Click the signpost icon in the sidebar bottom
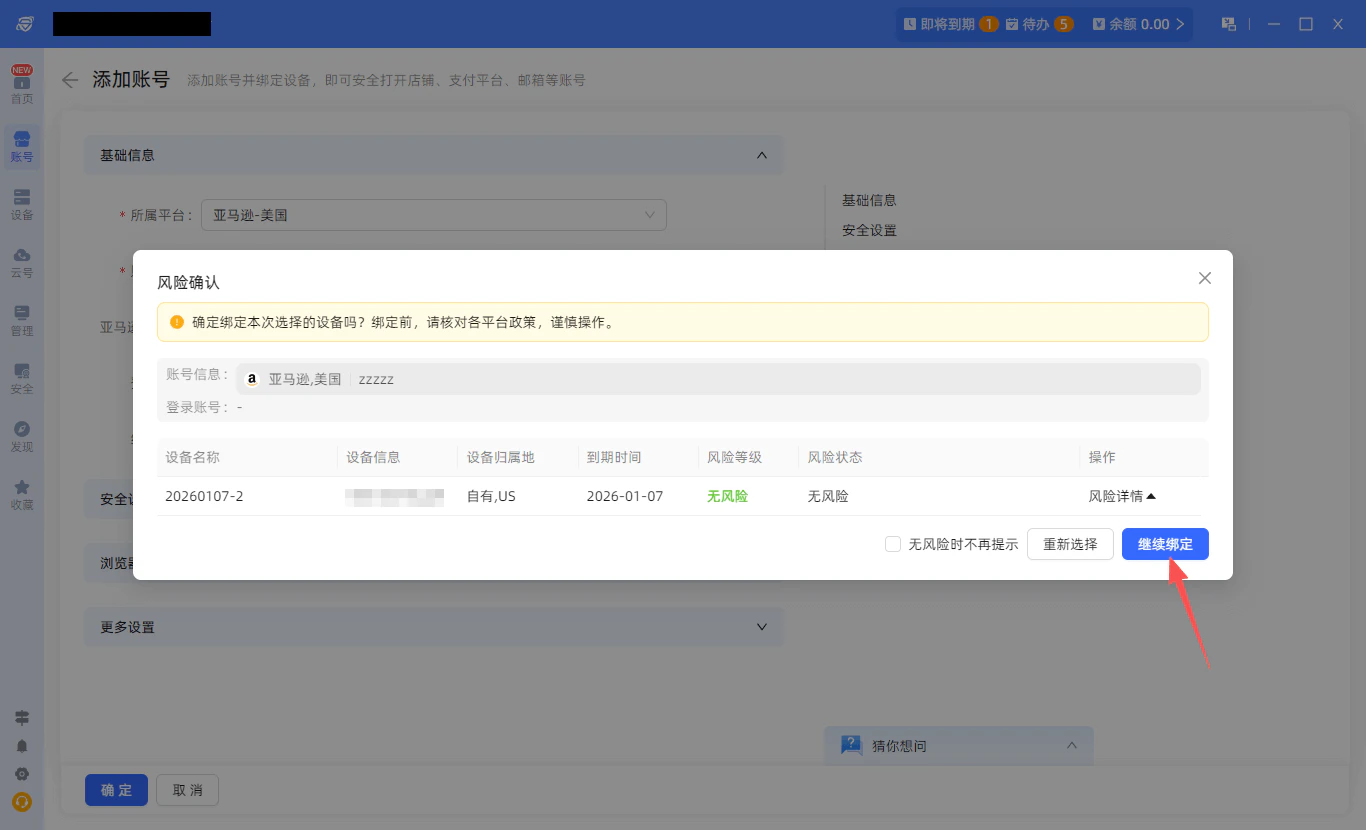 (22, 718)
